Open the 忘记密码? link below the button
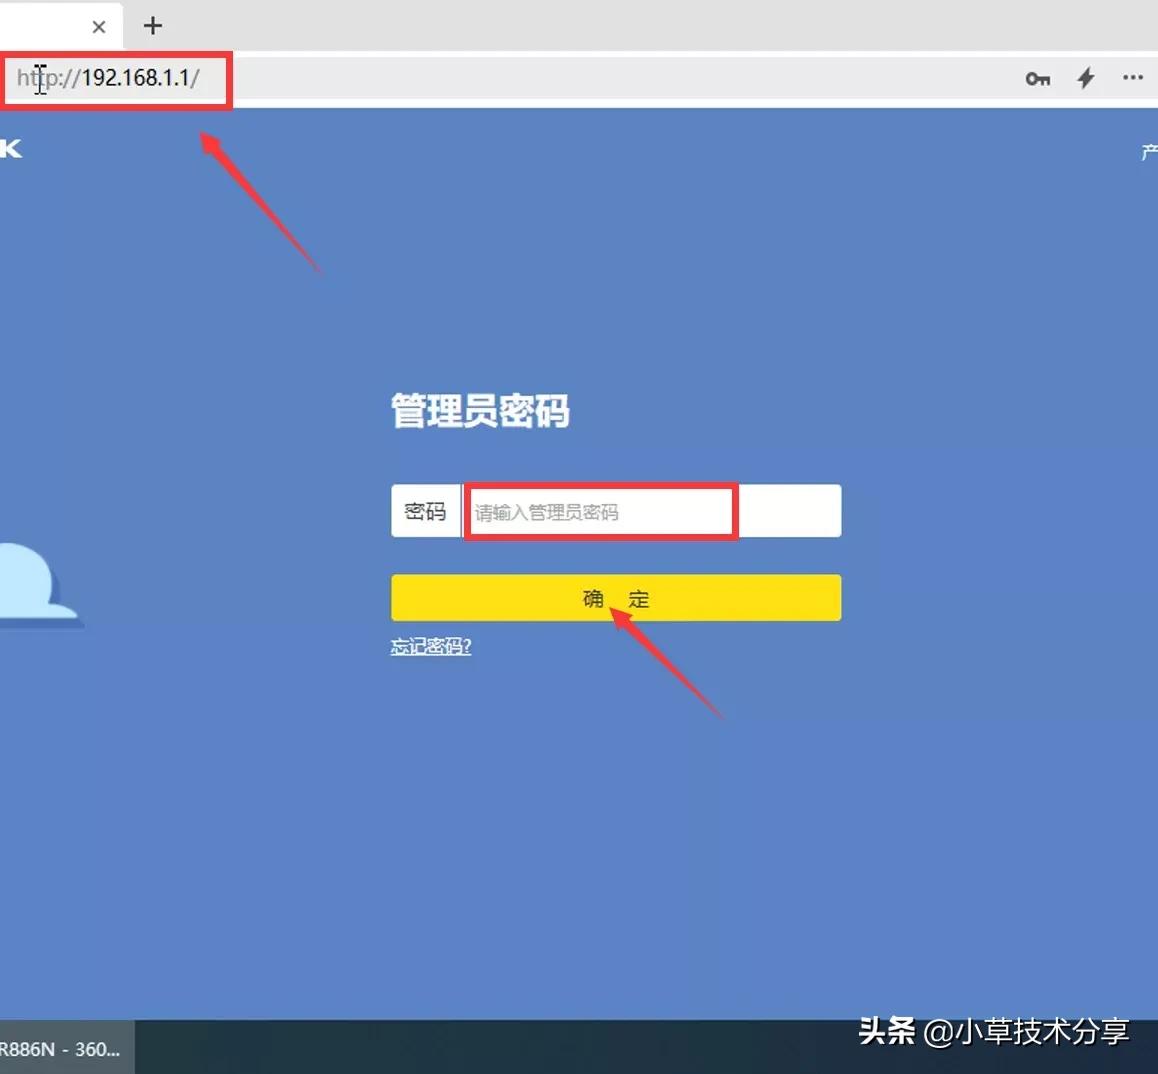 click(430, 646)
